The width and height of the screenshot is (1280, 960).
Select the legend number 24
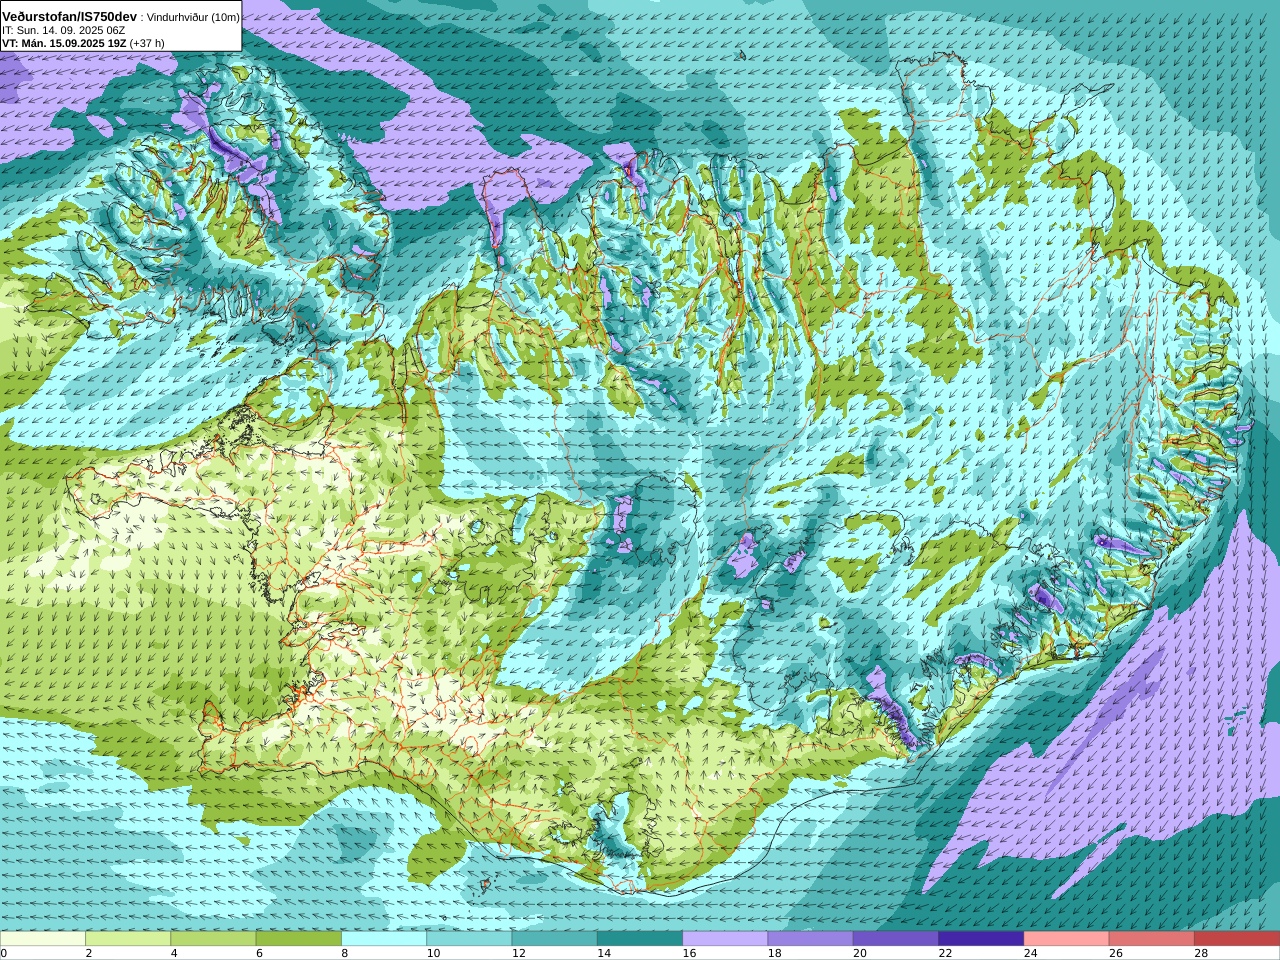(1030, 953)
